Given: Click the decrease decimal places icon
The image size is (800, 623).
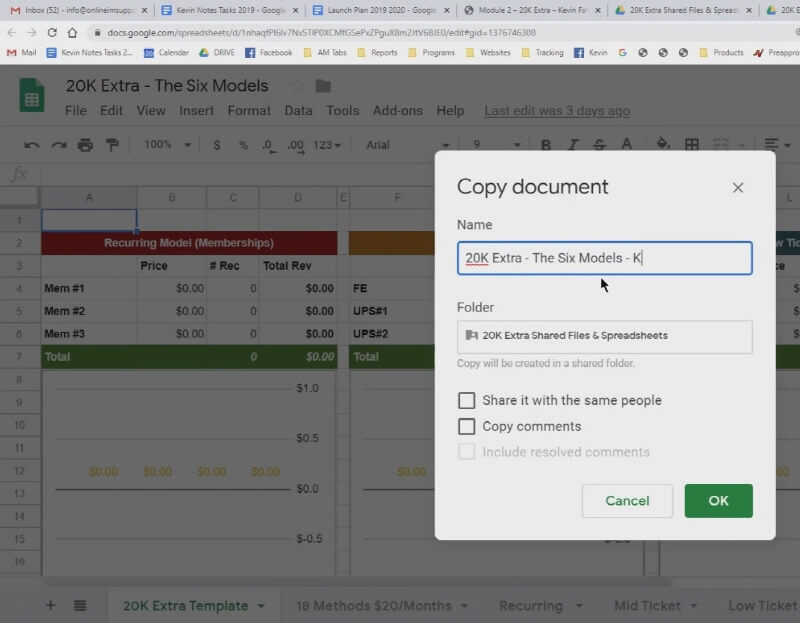Looking at the screenshot, I should click(x=269, y=146).
